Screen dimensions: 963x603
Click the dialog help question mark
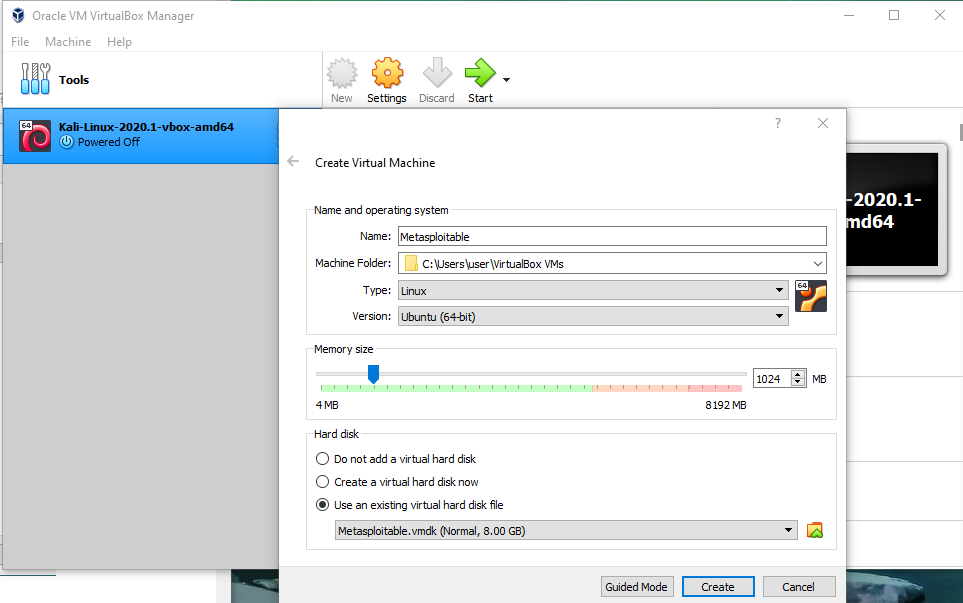click(x=778, y=123)
